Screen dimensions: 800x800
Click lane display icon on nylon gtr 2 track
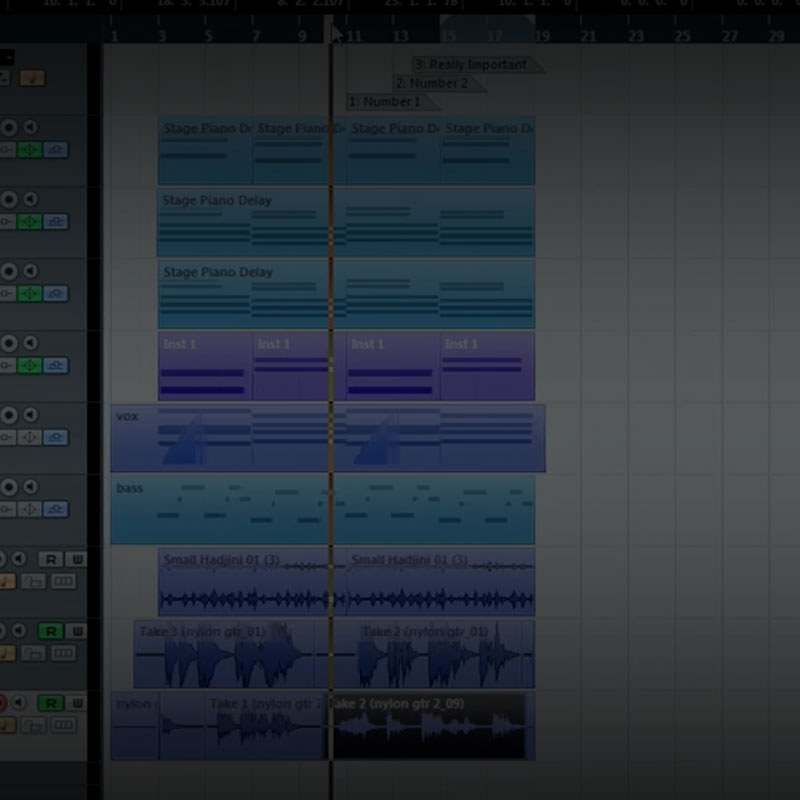click(63, 725)
